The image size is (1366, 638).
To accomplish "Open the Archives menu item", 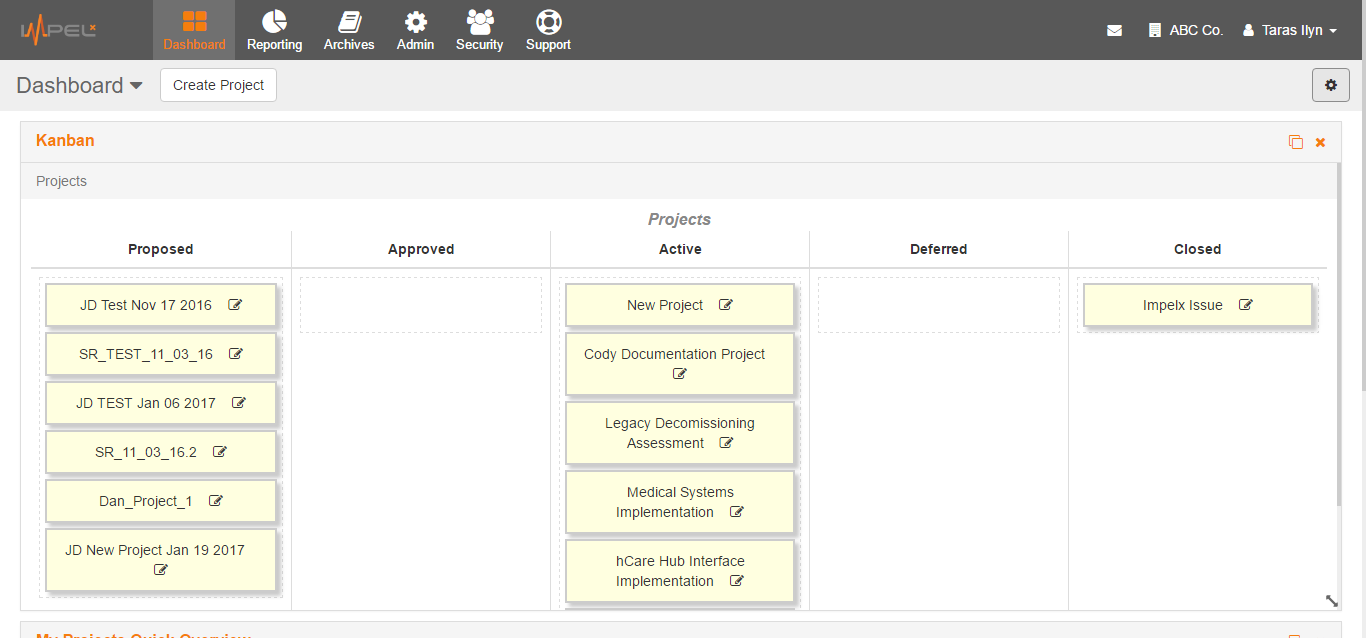I will pos(349,31).
